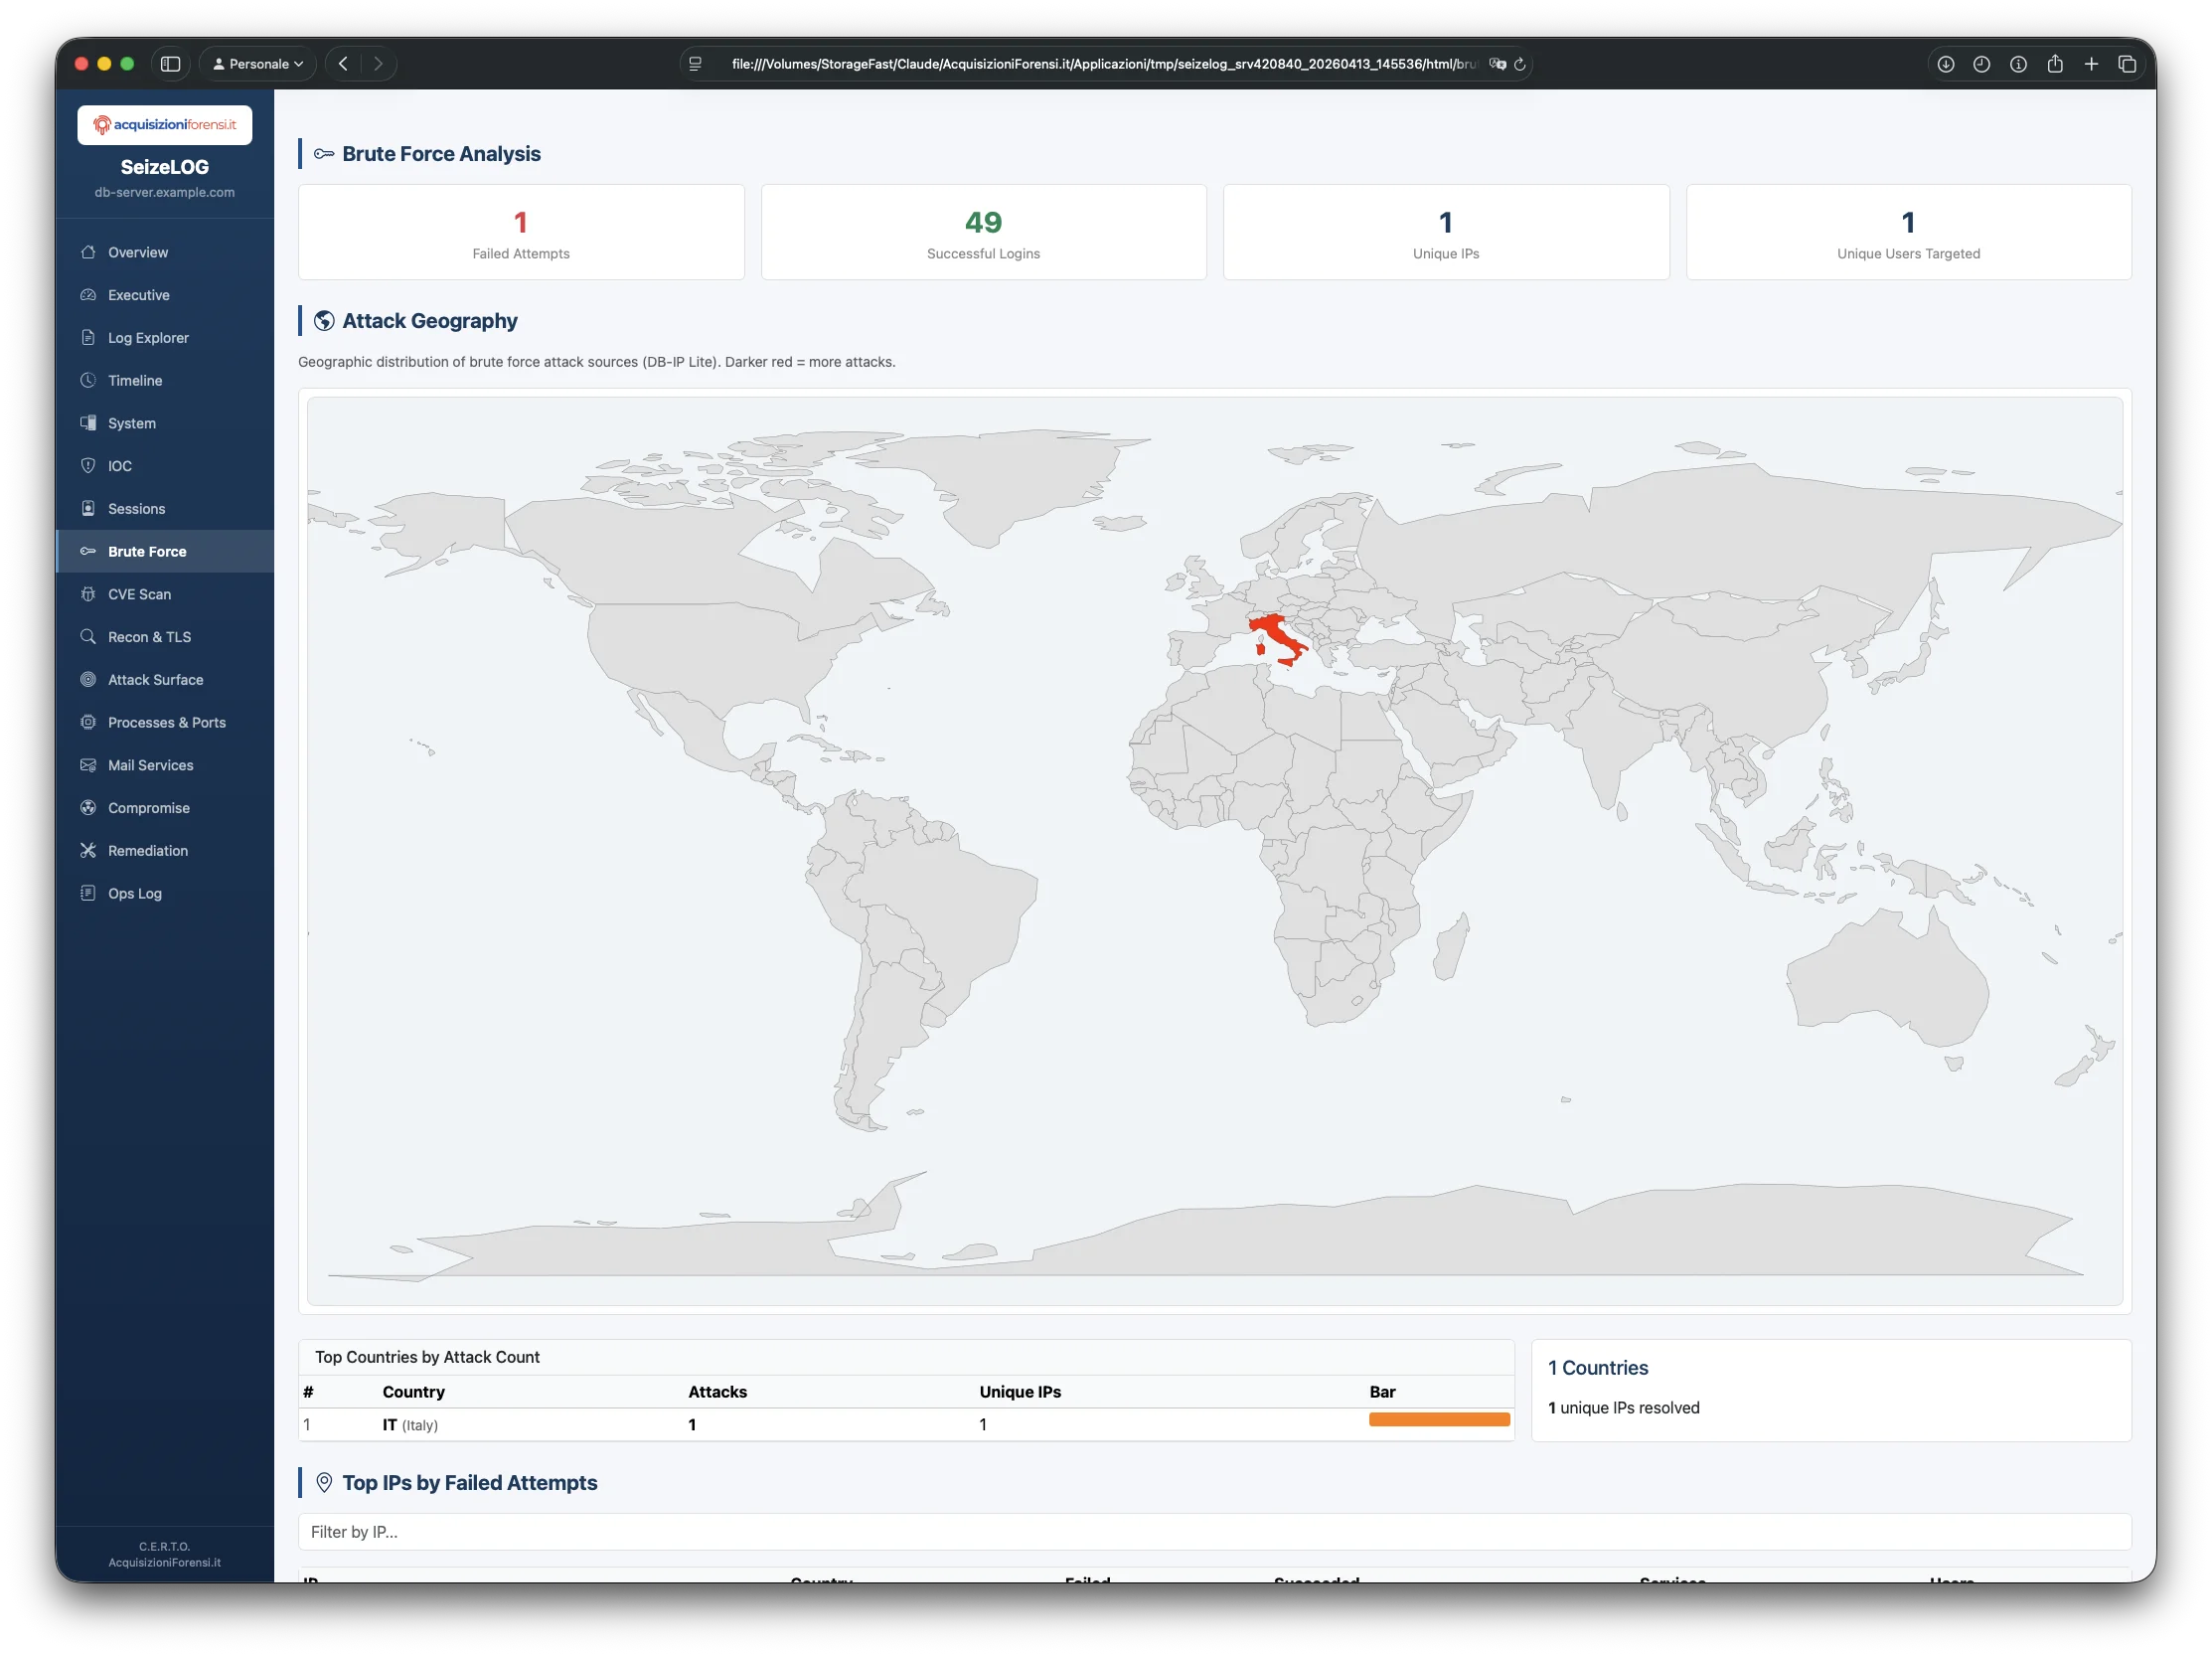Click the orange attack bar for Italy
Image resolution: width=2212 pixels, height=1656 pixels.
point(1440,1419)
